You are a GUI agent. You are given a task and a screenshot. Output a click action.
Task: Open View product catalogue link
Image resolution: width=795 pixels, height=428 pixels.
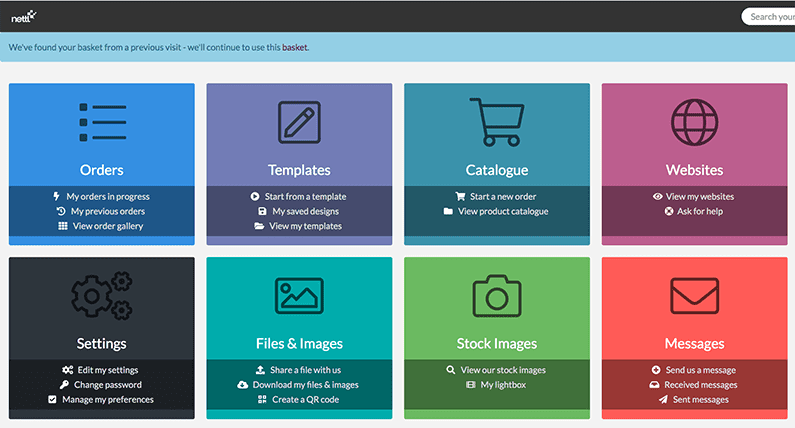tap(504, 211)
